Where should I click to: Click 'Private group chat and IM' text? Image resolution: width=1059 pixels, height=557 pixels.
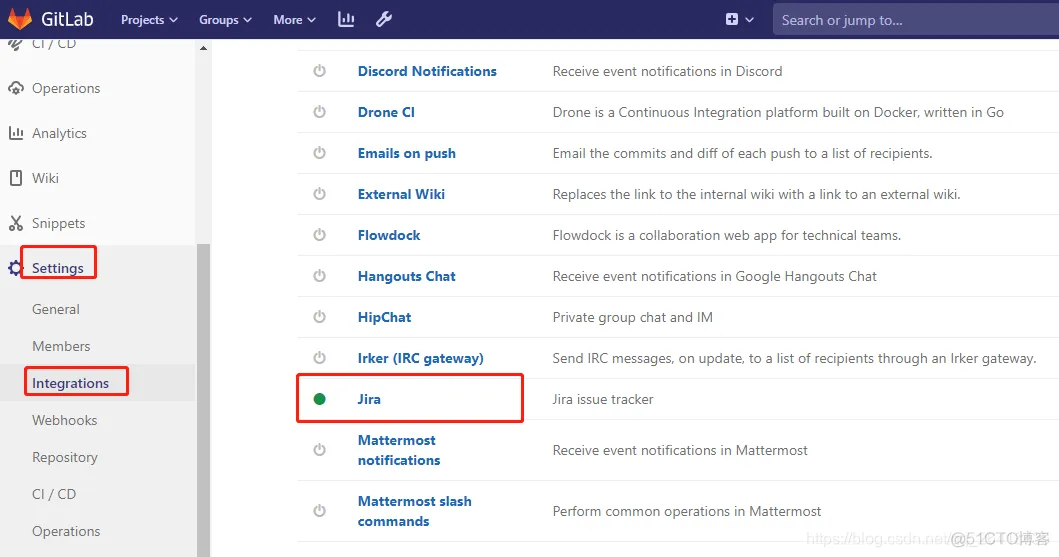633,317
